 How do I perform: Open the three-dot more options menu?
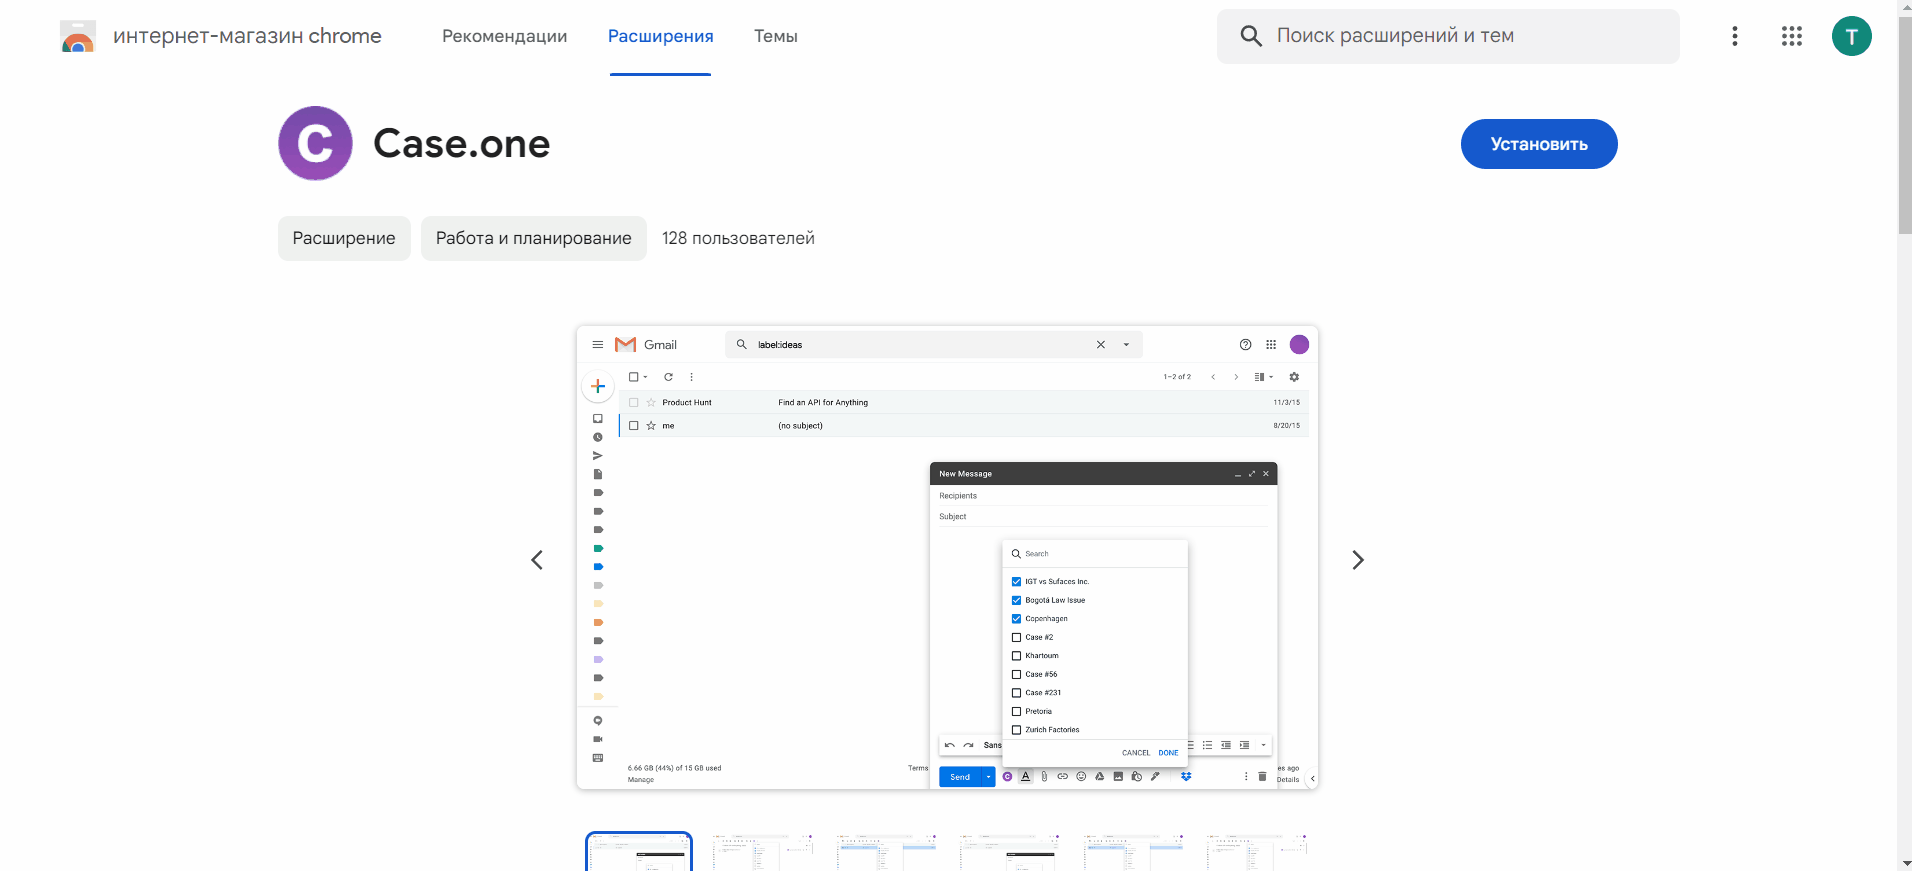pyautogui.click(x=1735, y=36)
